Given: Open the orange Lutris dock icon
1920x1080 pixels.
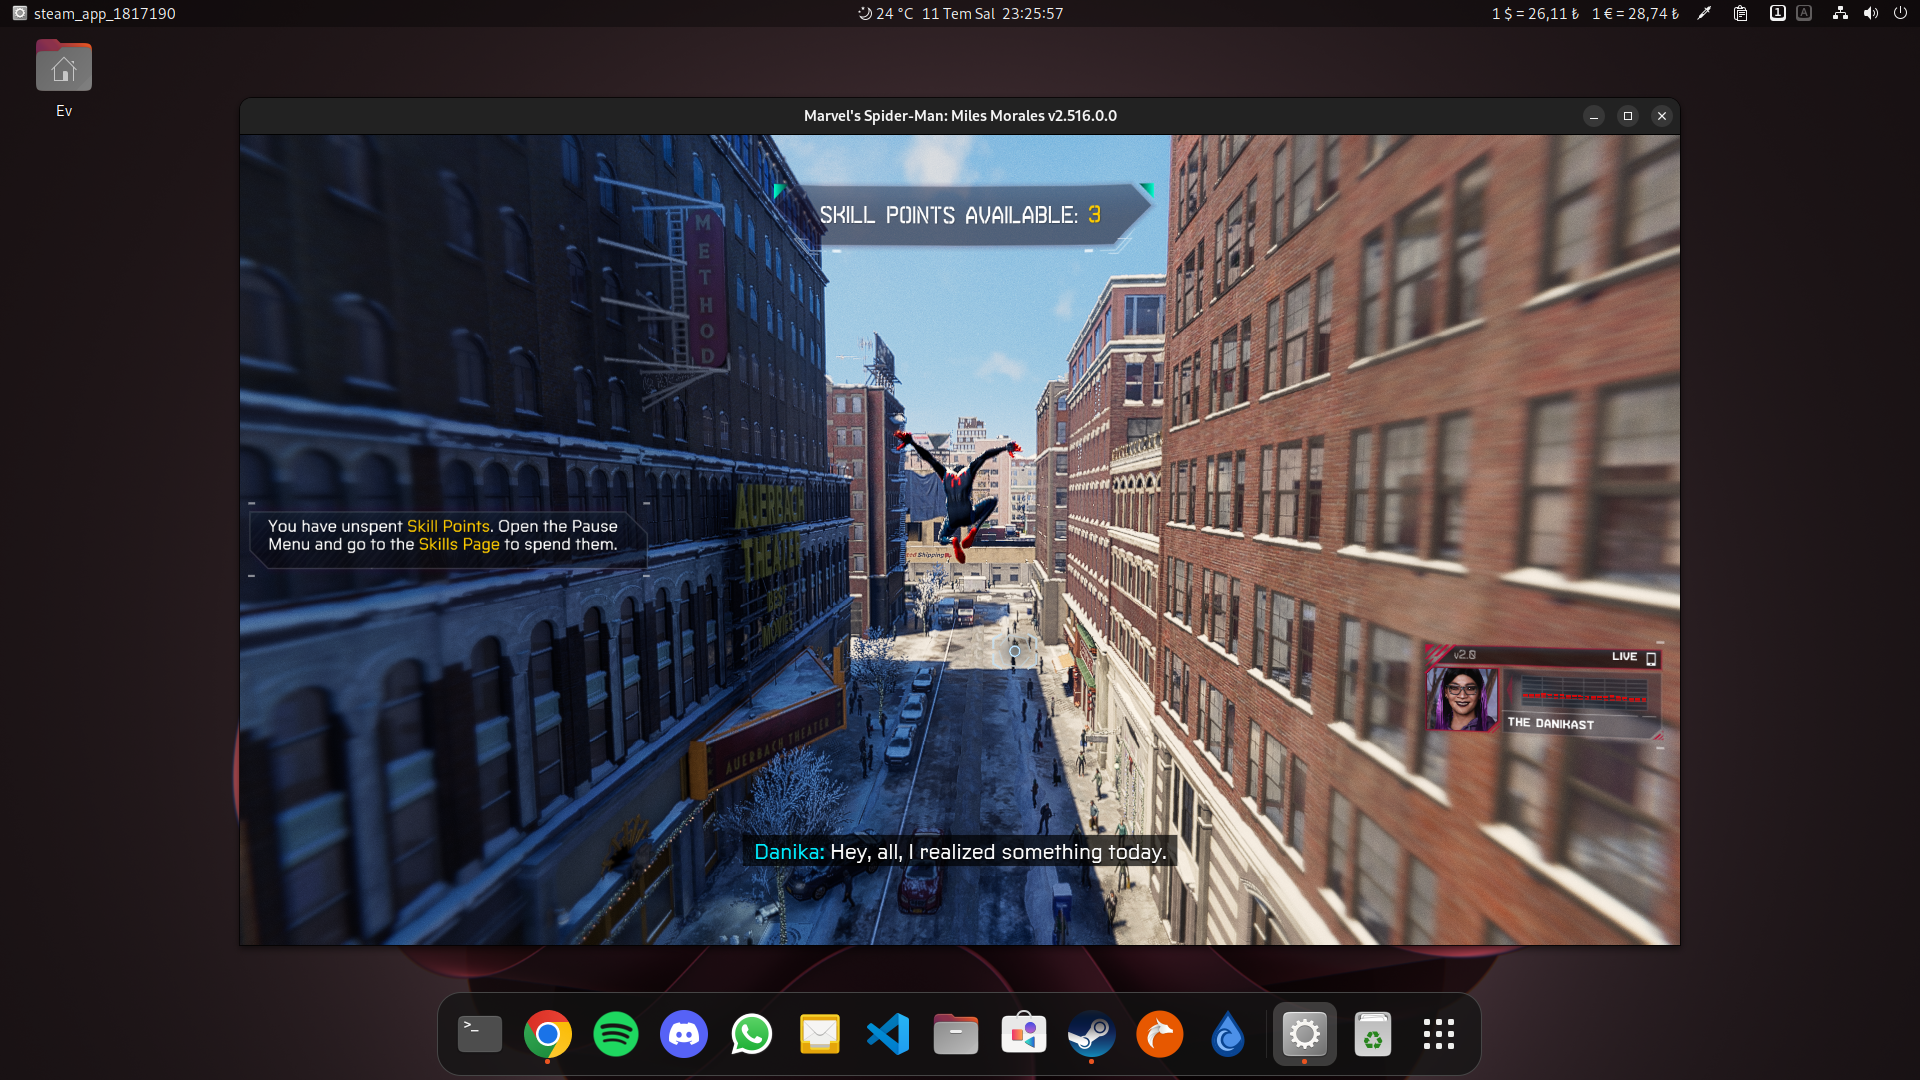Looking at the screenshot, I should coord(1160,1034).
